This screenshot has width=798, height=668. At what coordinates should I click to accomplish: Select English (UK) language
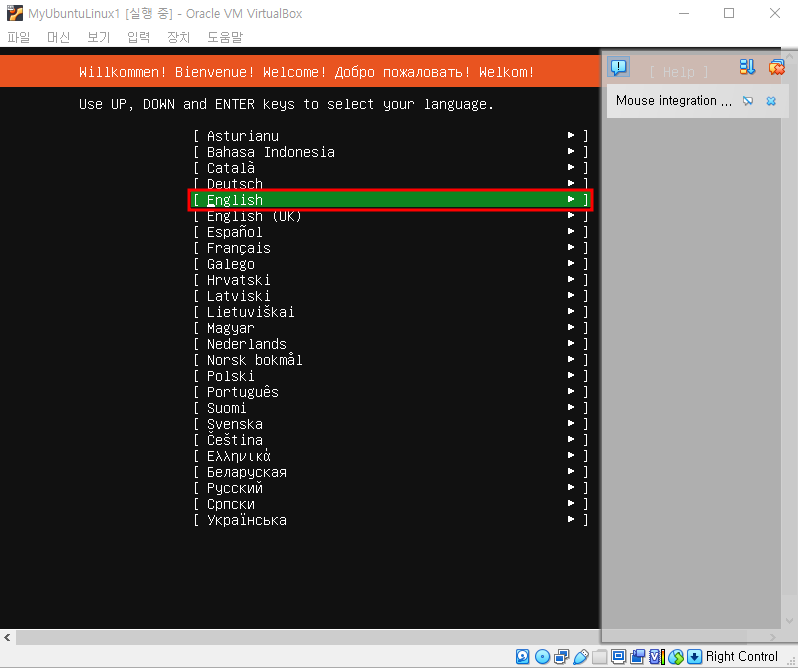[390, 216]
